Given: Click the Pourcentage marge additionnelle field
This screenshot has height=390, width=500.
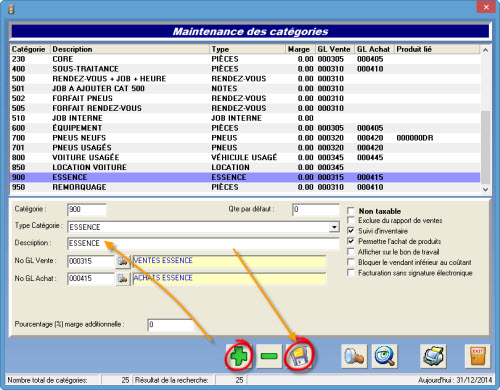Looking at the screenshot, I should [171, 325].
